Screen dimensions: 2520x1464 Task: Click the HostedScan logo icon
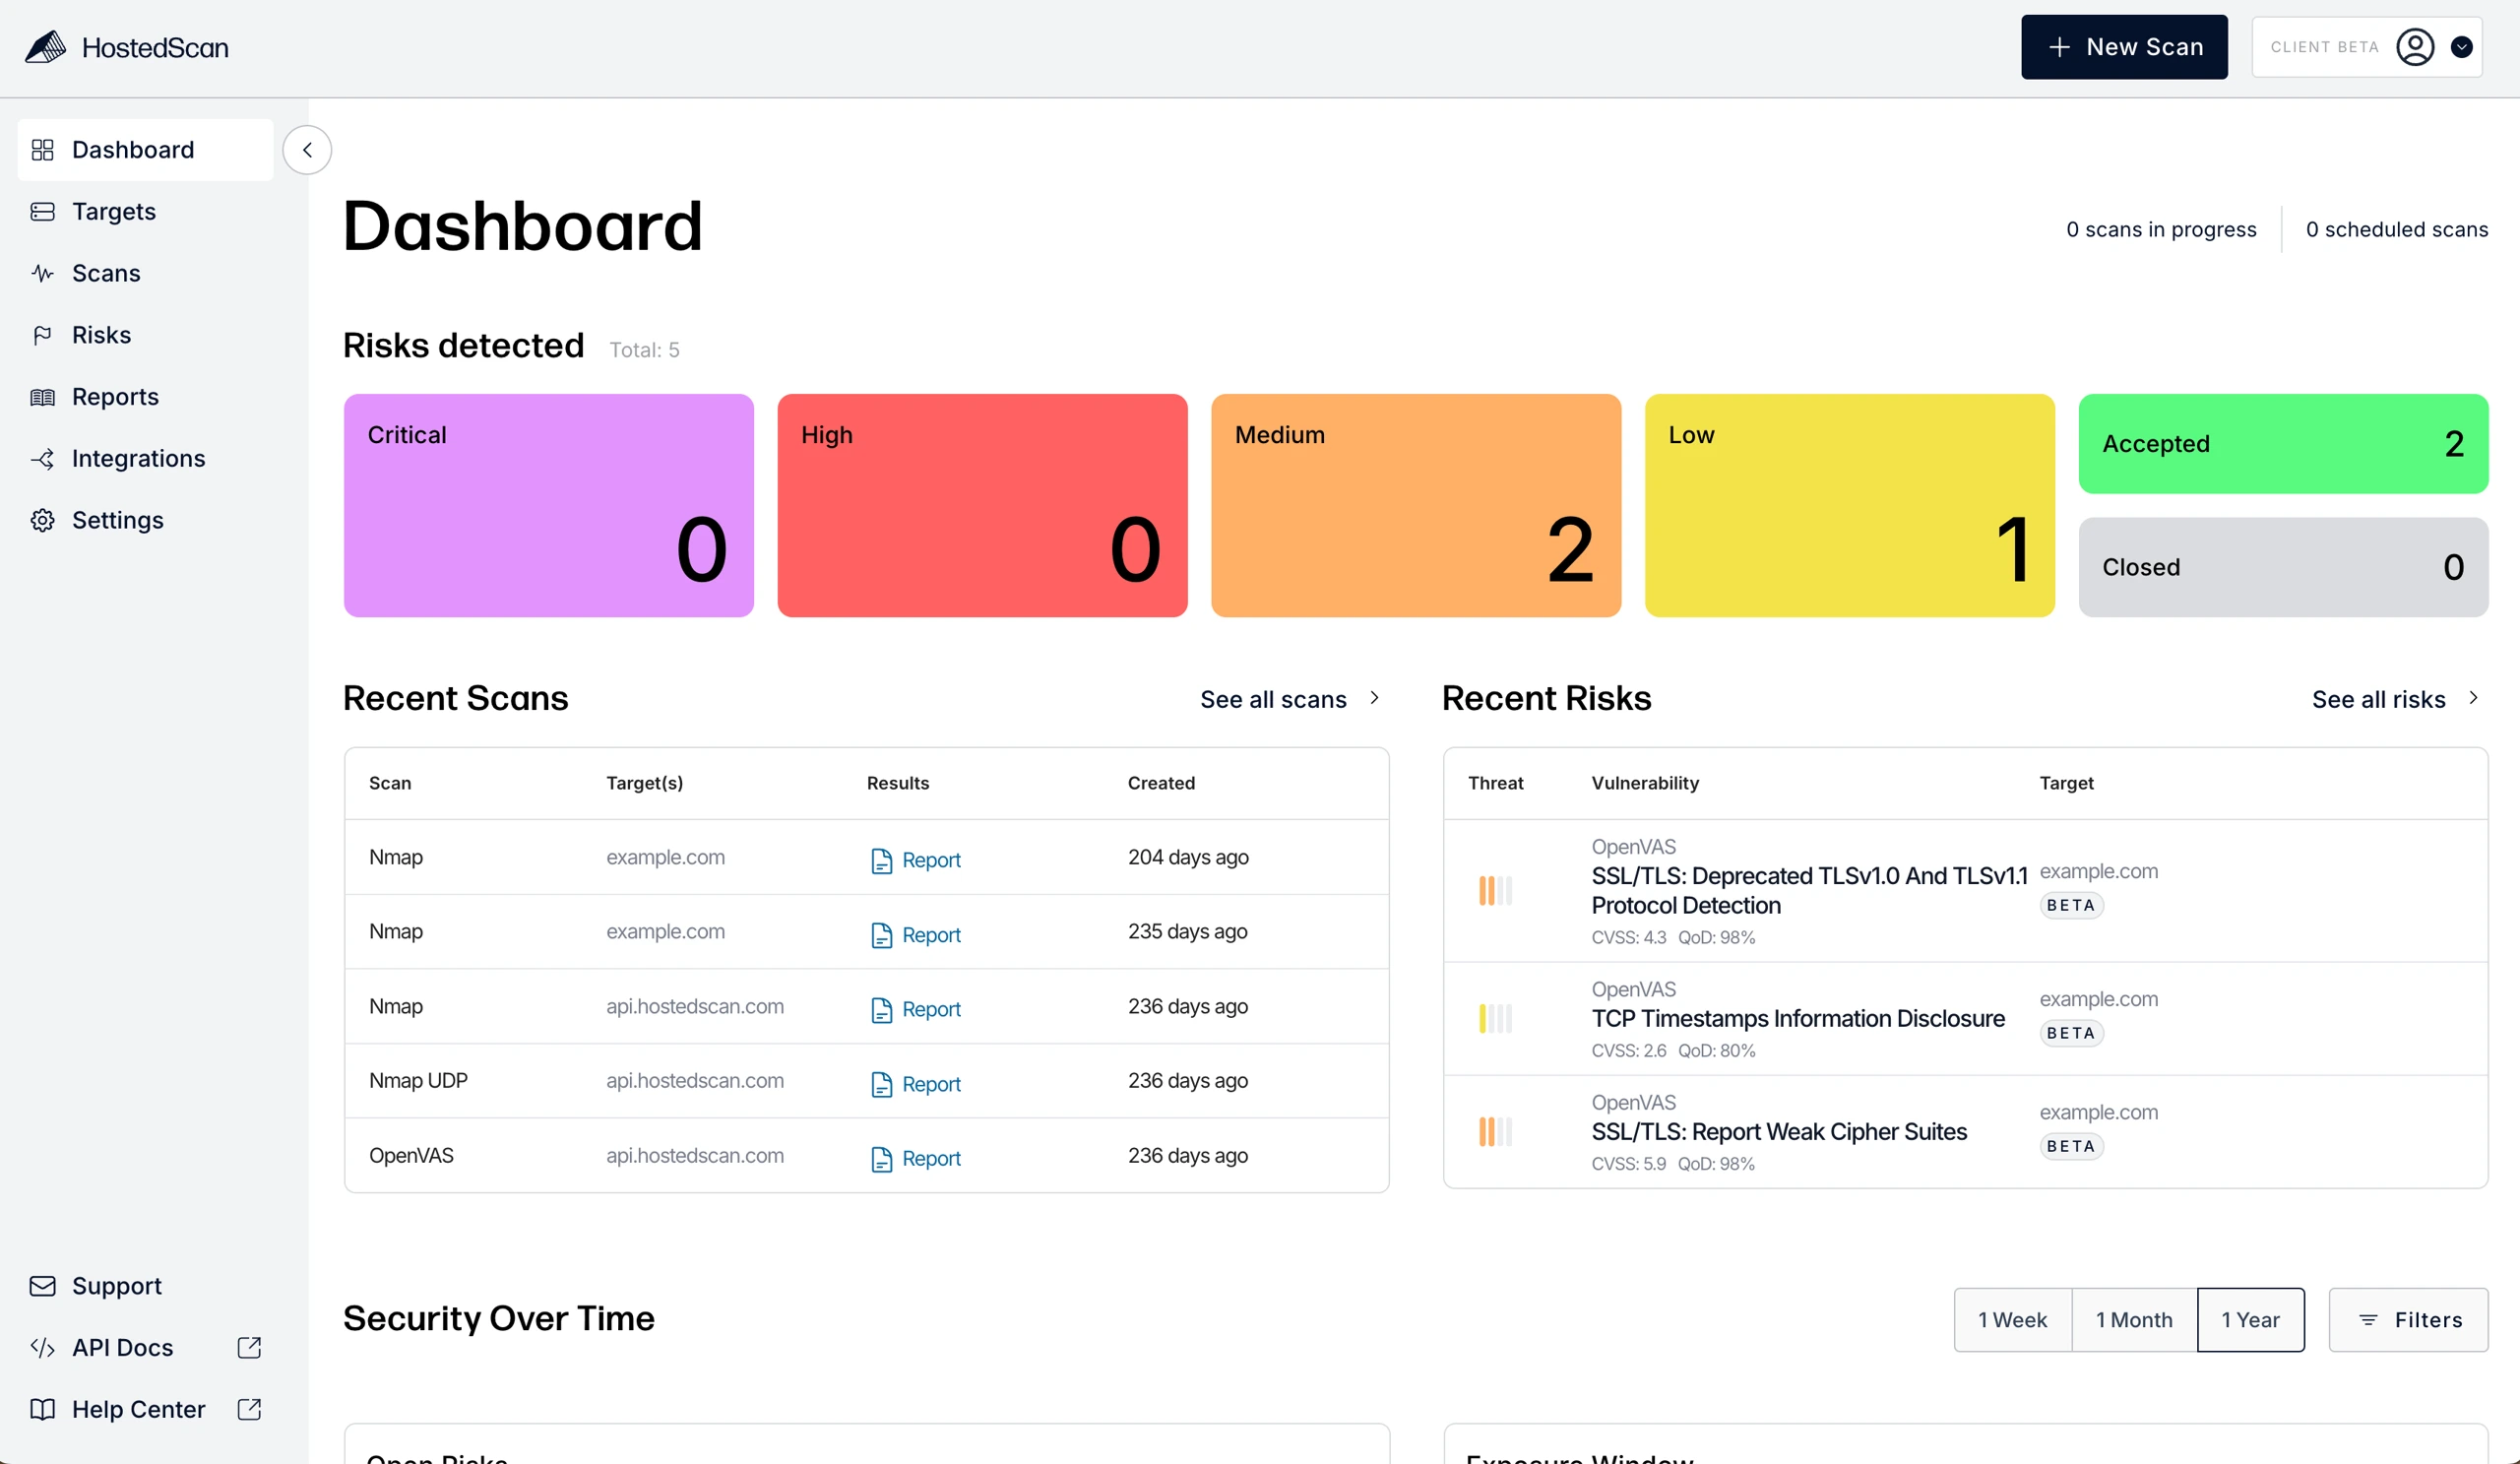45,47
